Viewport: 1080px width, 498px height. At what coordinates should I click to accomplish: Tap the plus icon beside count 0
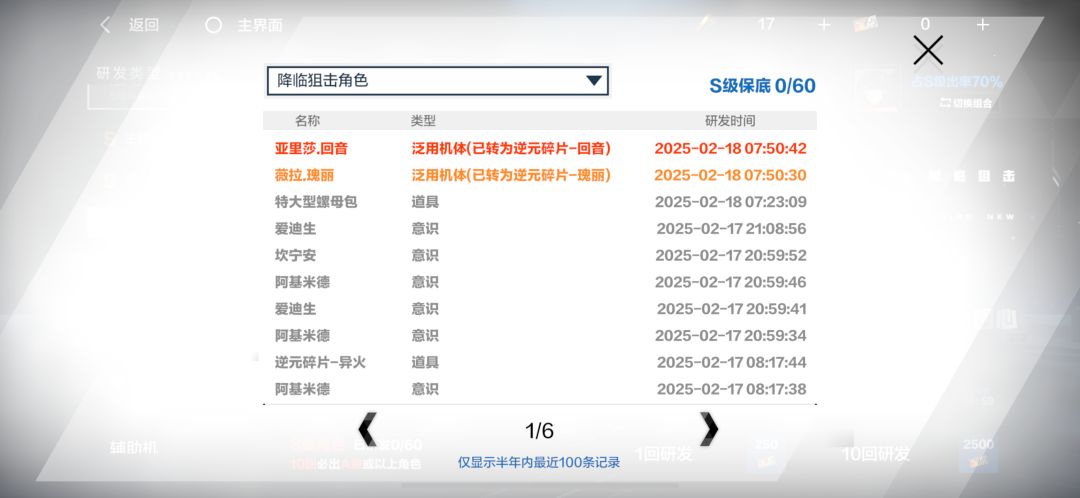[983, 25]
